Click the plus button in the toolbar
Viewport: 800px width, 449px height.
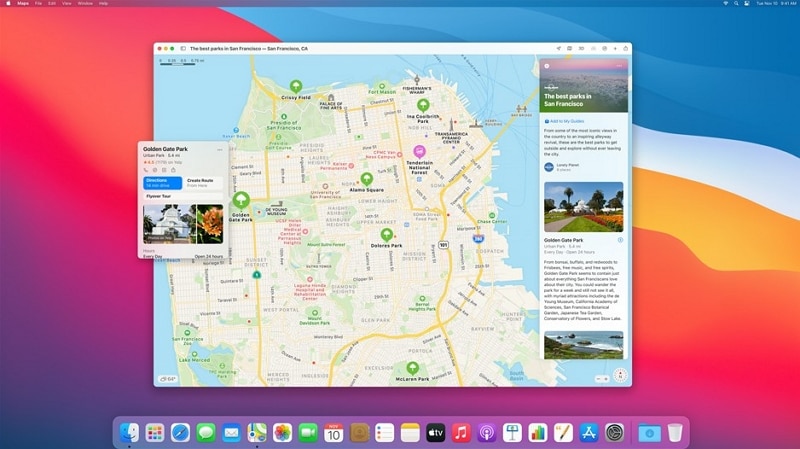pyautogui.click(x=615, y=48)
